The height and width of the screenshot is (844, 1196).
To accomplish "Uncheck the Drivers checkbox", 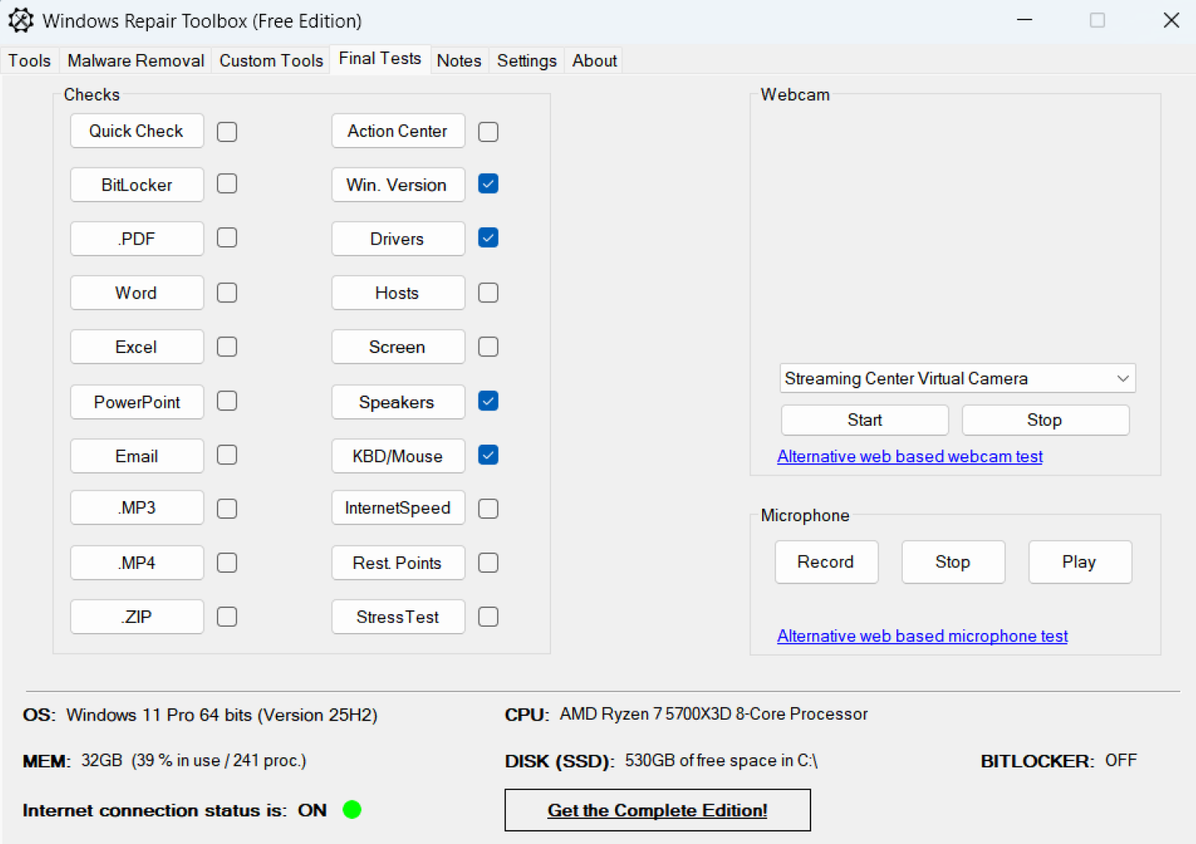I will [488, 238].
